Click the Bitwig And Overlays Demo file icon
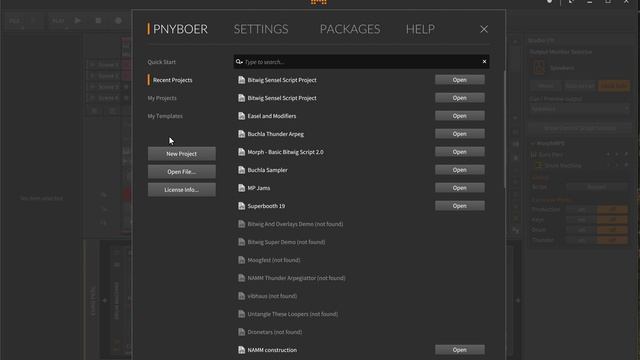Image resolution: width=640 pixels, height=360 pixels. [x=241, y=224]
